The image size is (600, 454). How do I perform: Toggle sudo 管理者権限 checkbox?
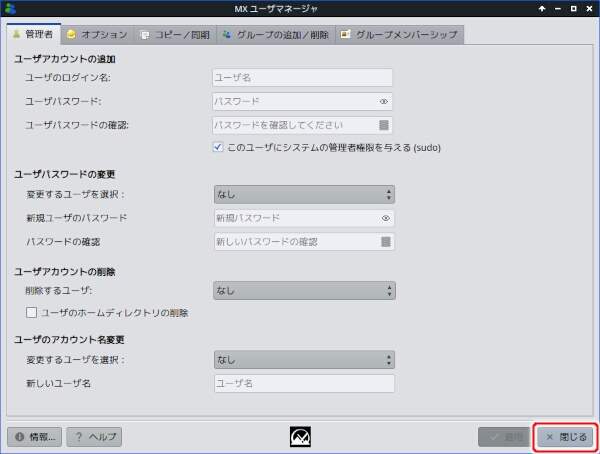(219, 147)
